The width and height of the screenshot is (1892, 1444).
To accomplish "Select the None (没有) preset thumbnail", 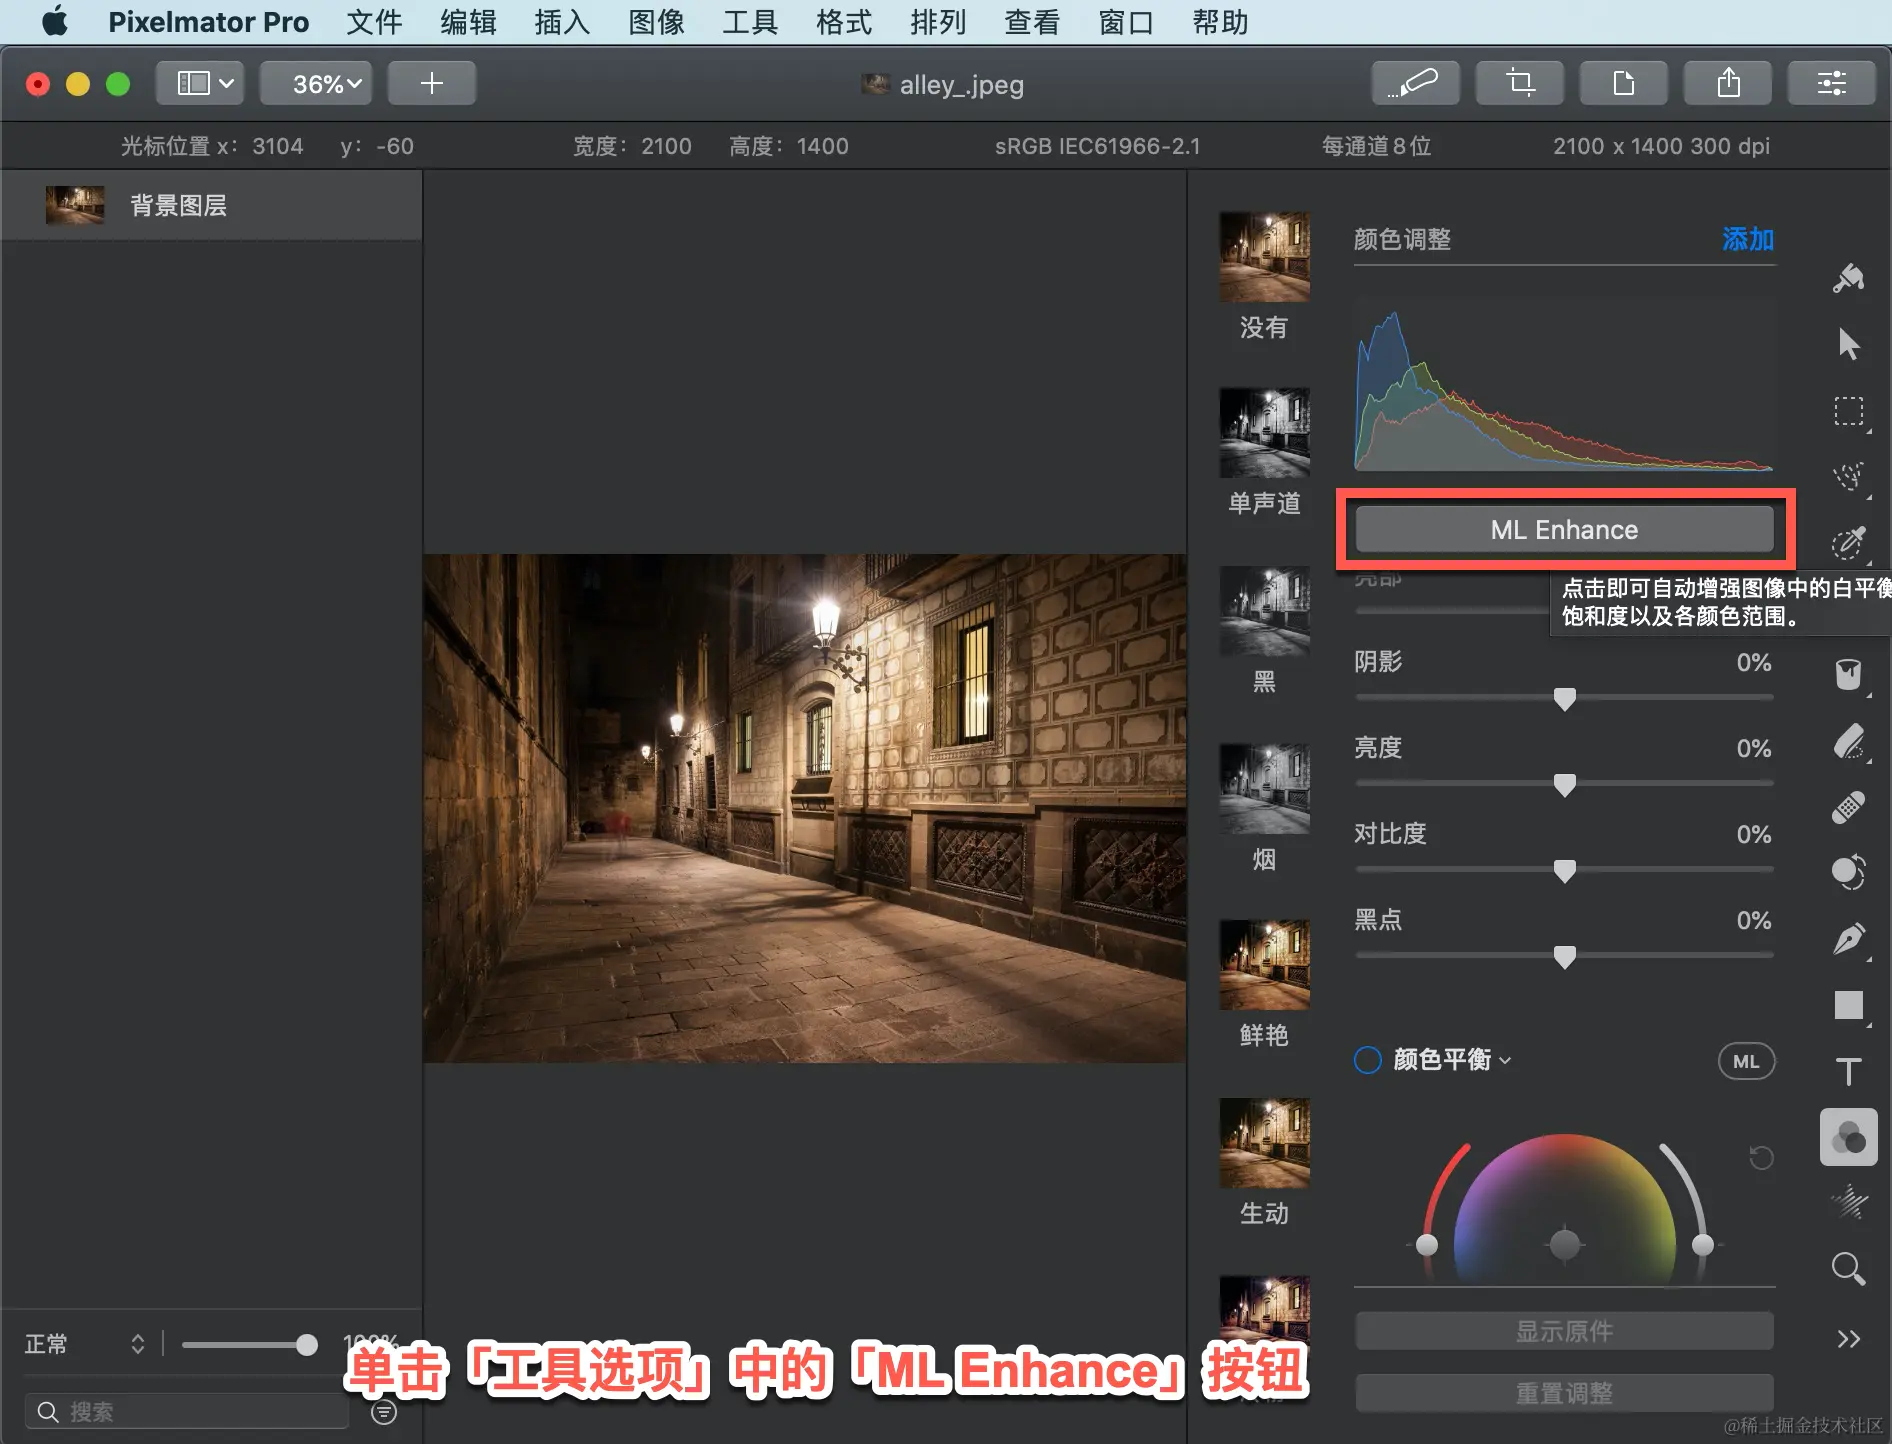I will [1264, 257].
